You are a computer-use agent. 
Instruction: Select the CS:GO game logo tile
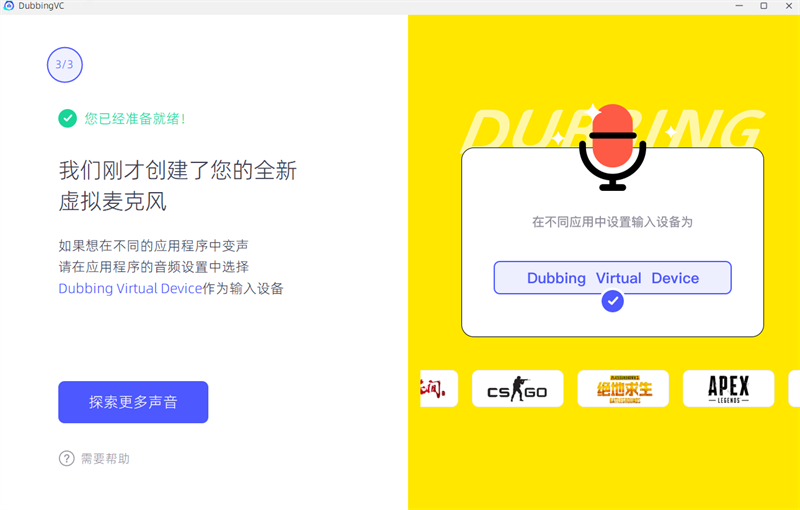tap(517, 389)
